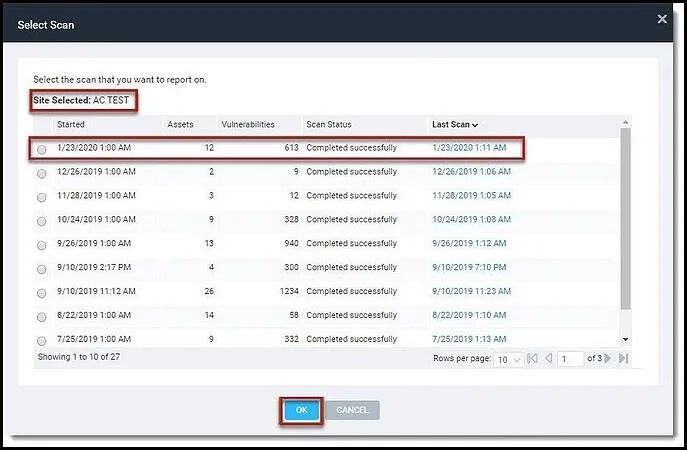Click the assets value 26
This screenshot has height=450, width=687.
[x=209, y=291]
